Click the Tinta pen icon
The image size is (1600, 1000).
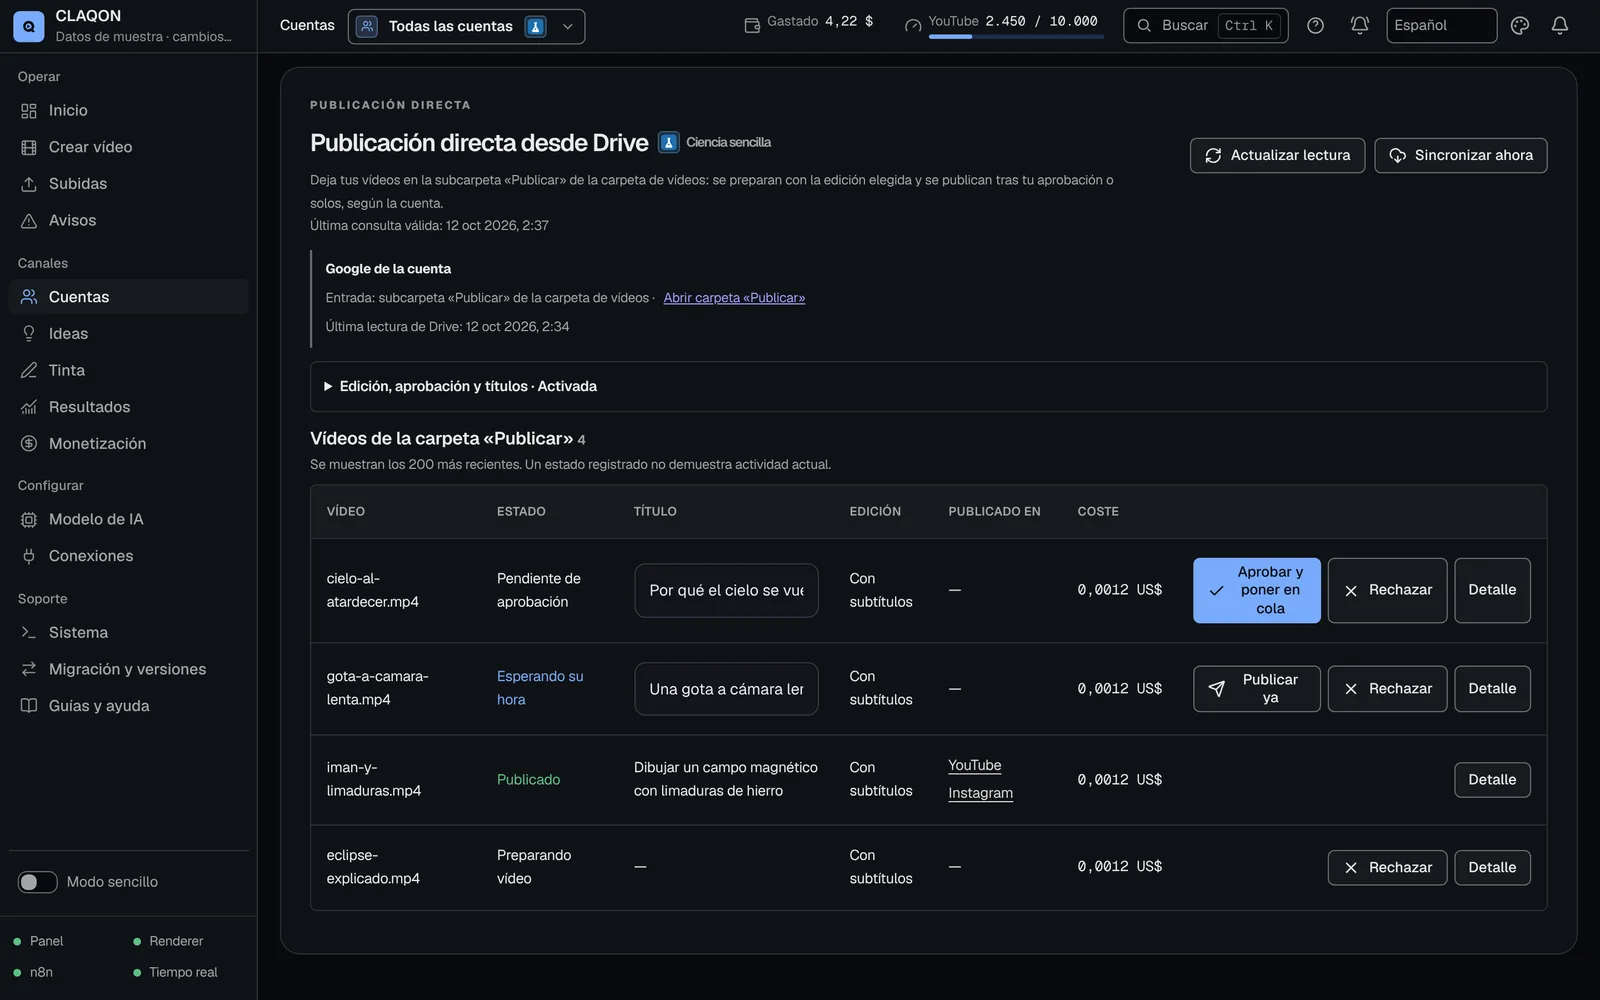(29, 371)
